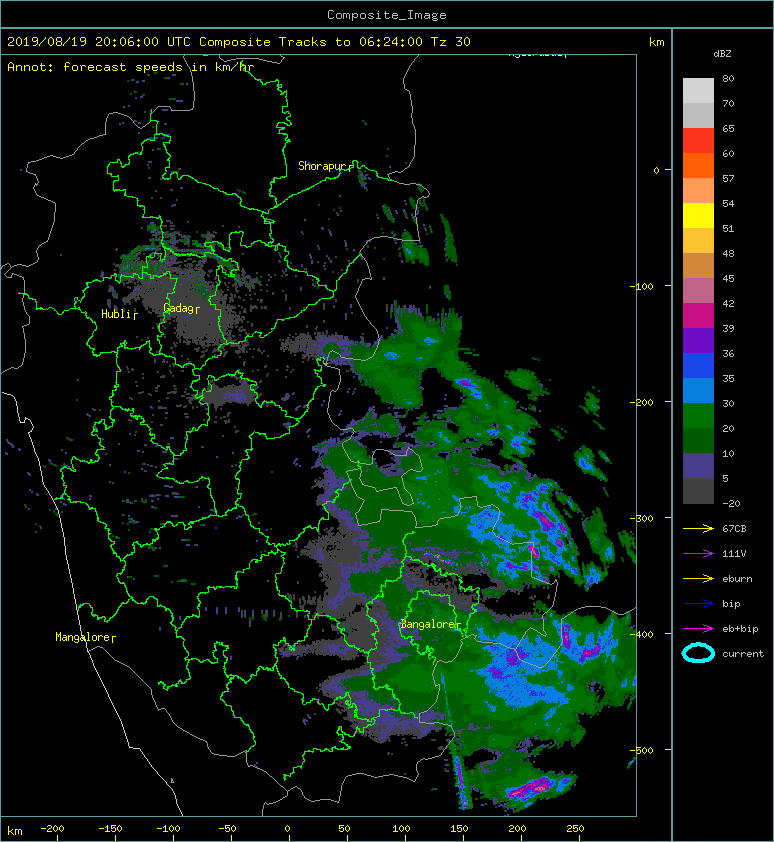Click the '-500' tick on vertical axis

[x=642, y=750]
